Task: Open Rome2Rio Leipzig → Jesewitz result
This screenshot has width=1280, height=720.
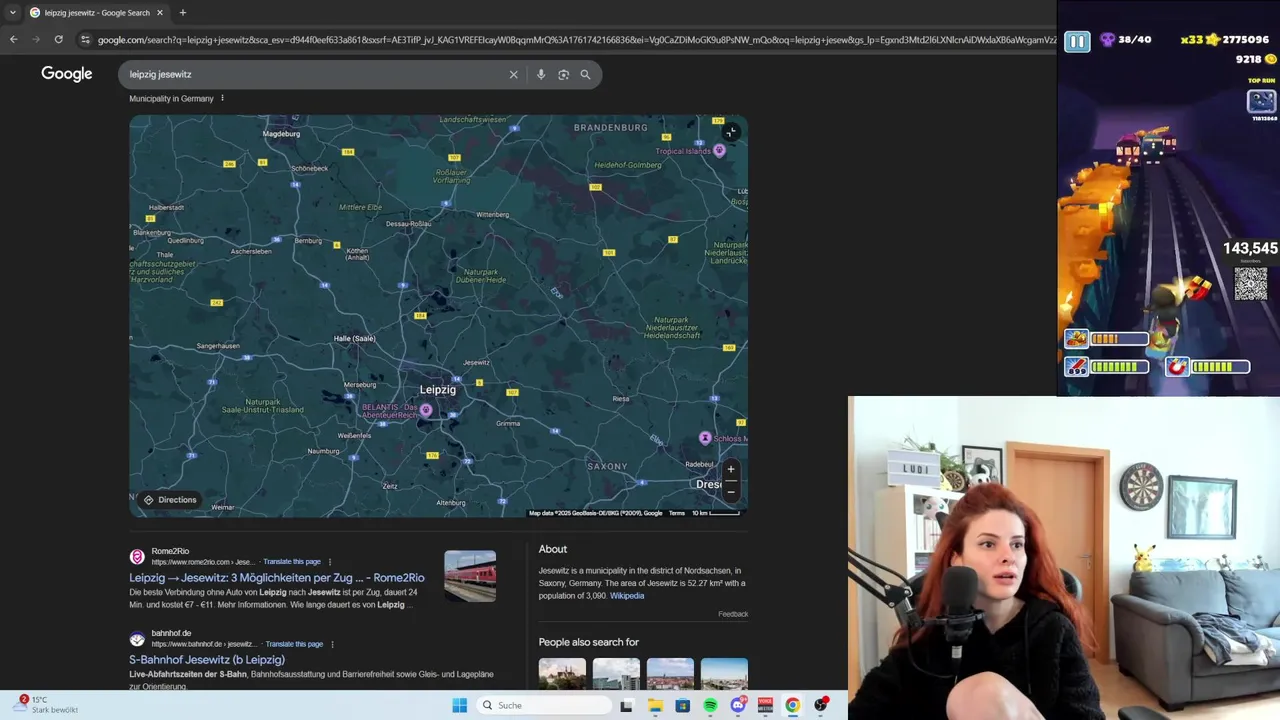Action: (x=277, y=578)
